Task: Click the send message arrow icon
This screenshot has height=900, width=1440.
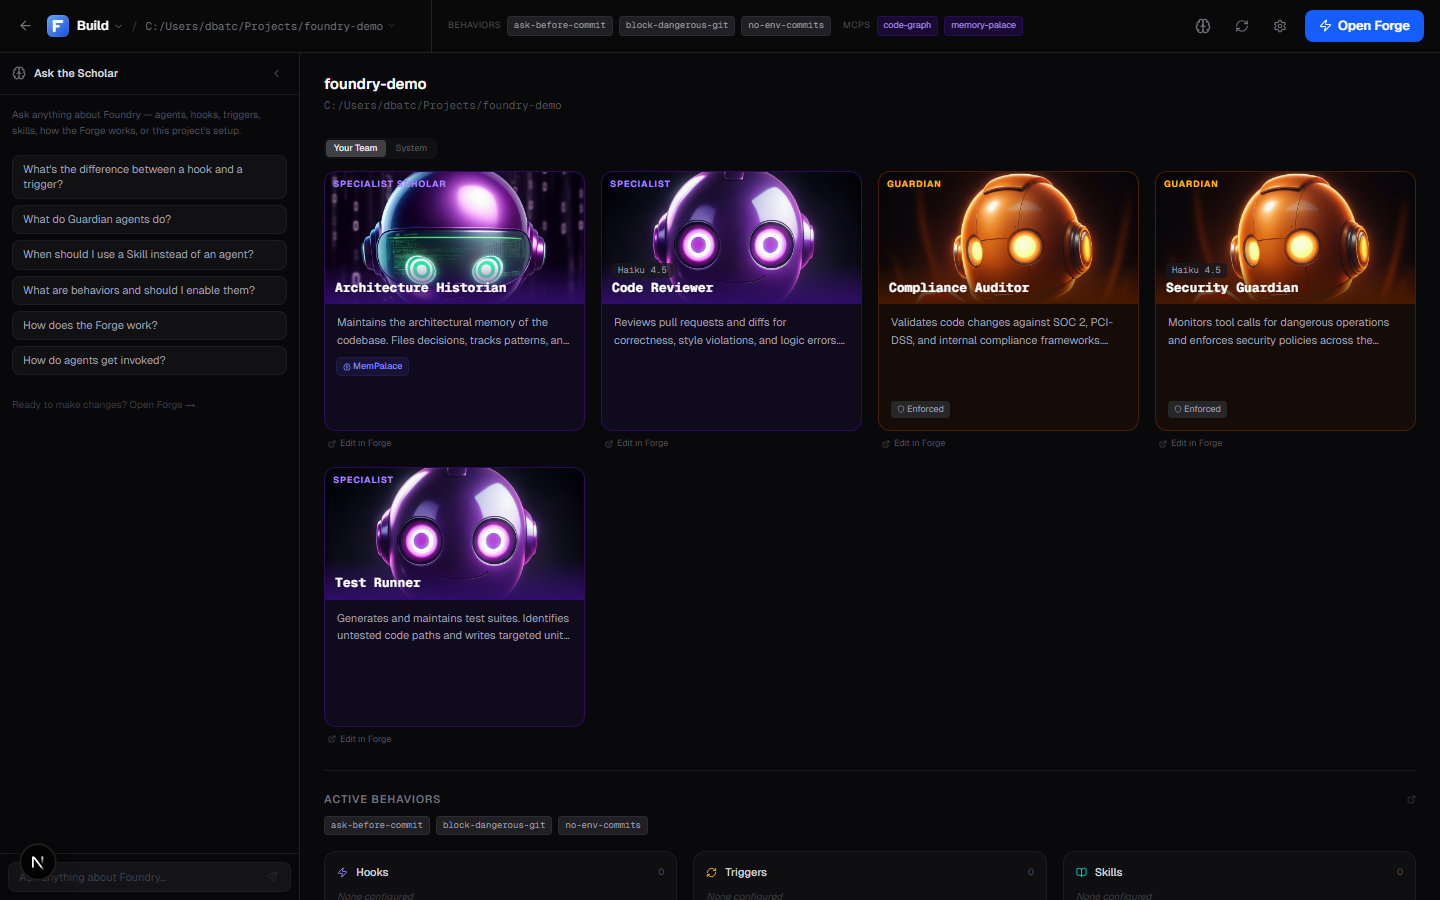Action: (272, 877)
